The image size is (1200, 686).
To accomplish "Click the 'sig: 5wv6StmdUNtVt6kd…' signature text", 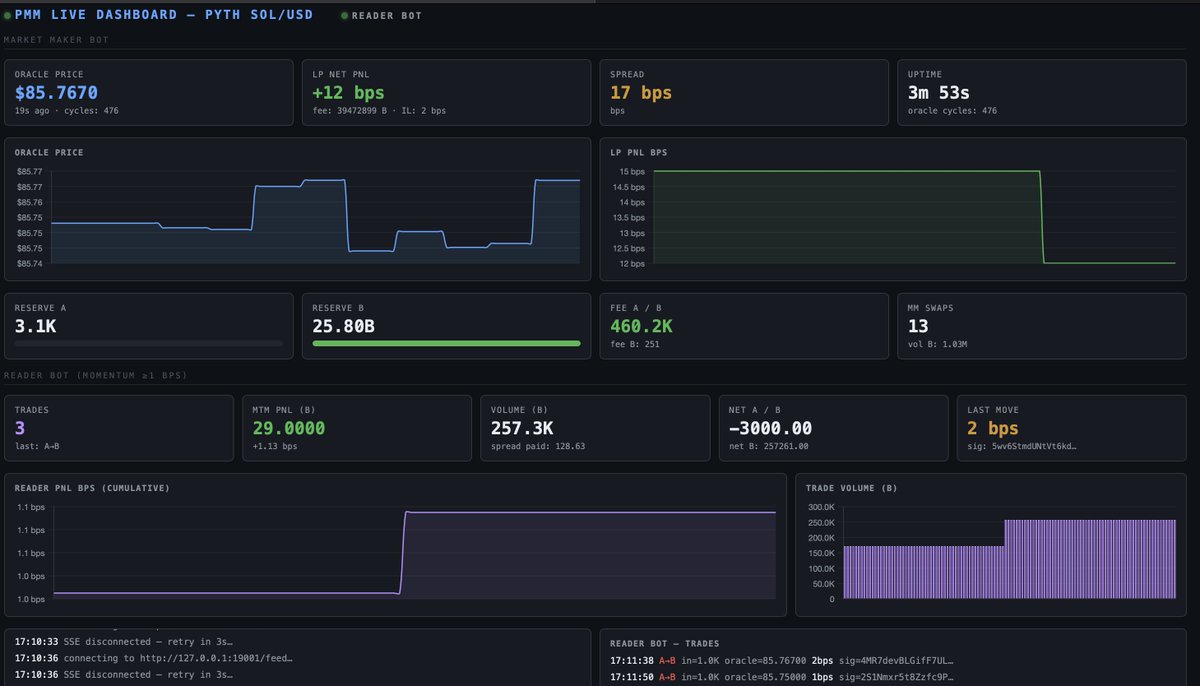I will (x=1020, y=446).
